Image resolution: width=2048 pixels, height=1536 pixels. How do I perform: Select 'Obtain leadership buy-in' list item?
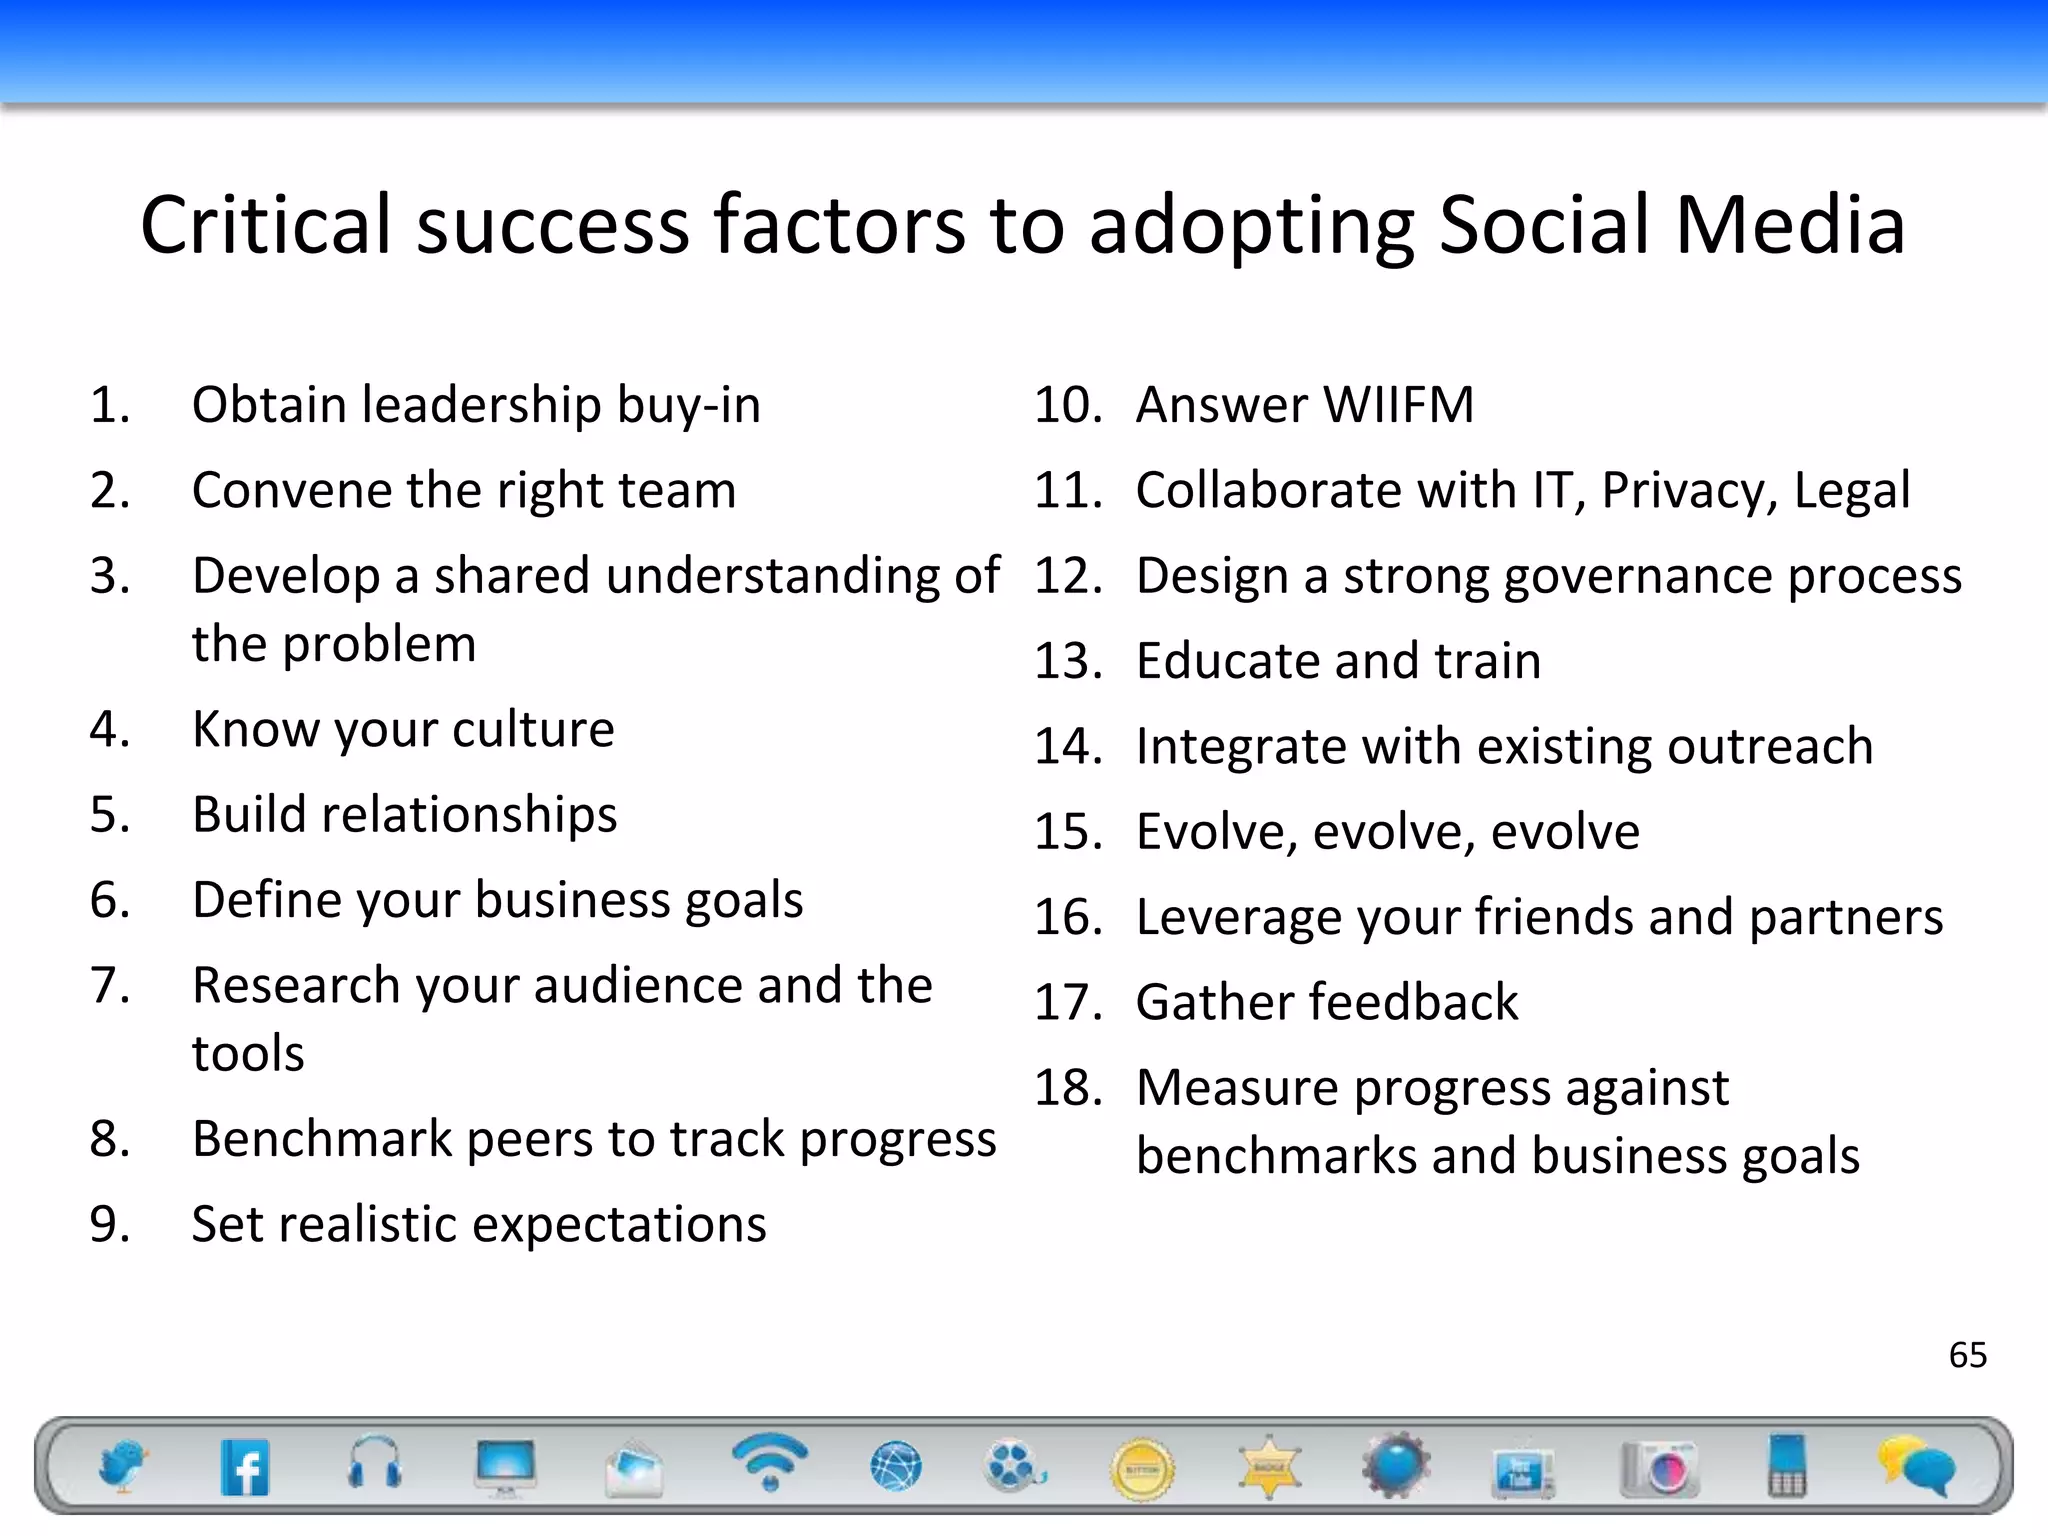(476, 405)
